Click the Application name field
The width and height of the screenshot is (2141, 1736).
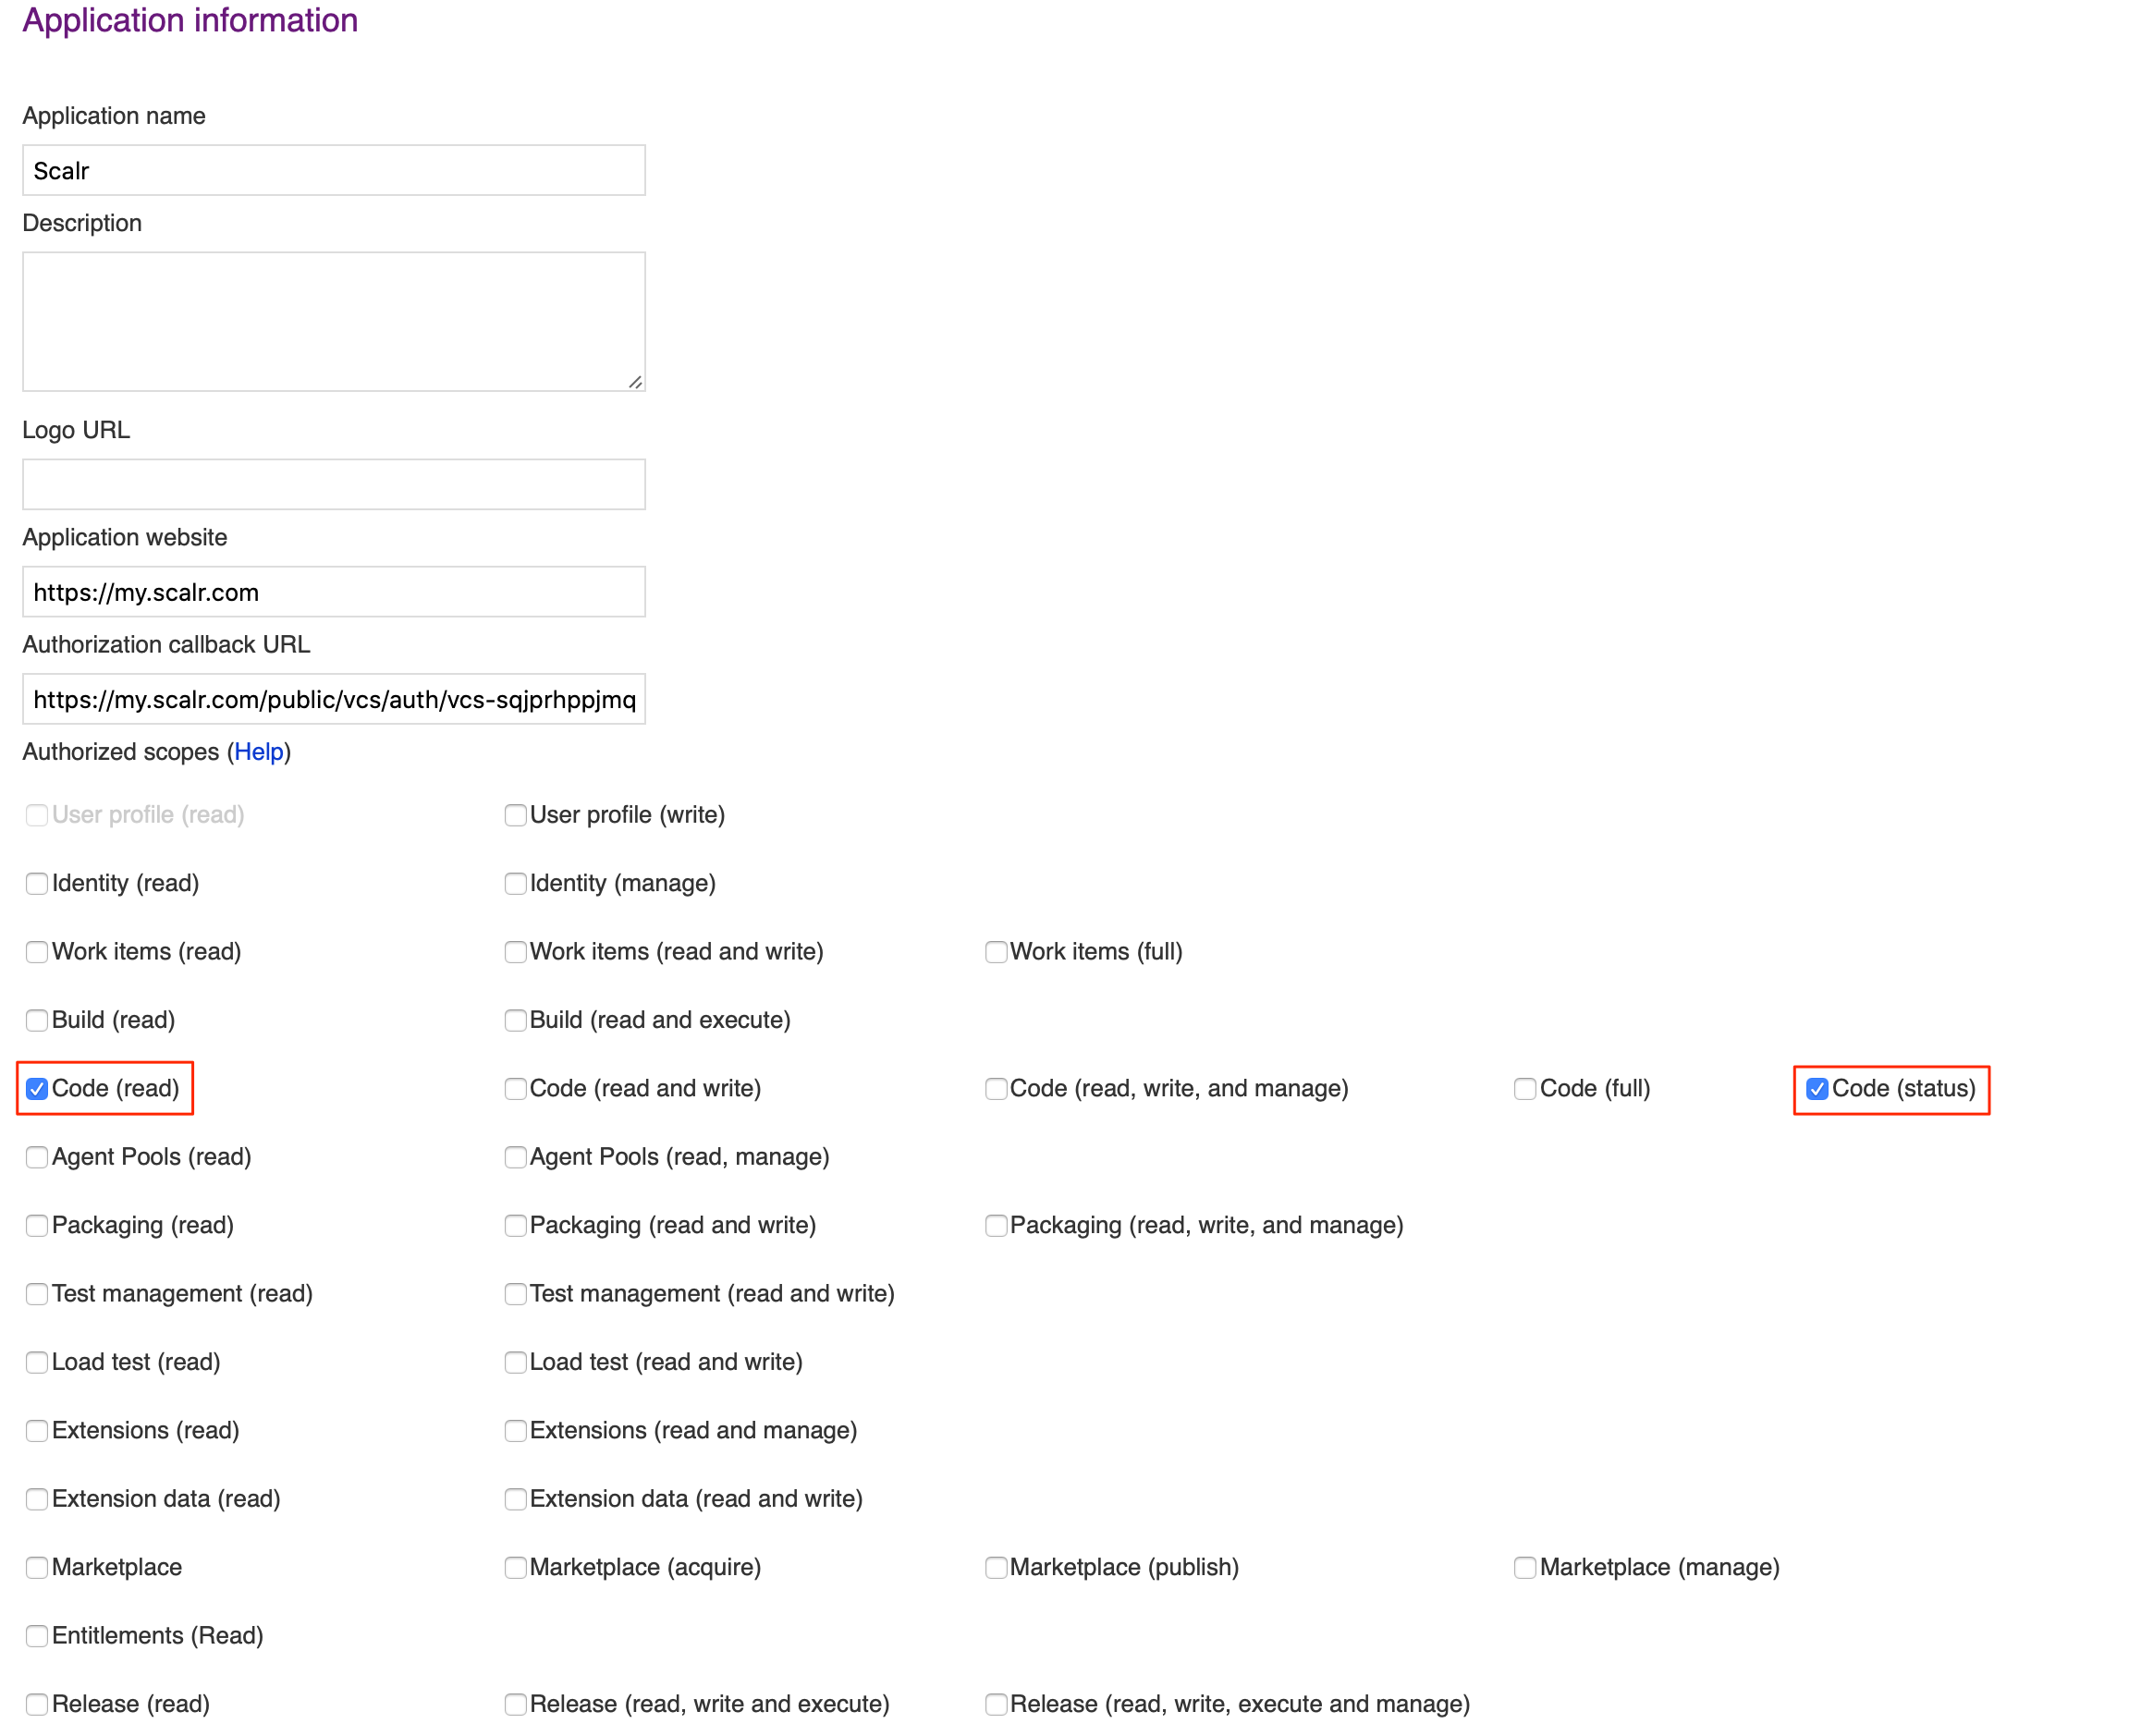point(333,170)
